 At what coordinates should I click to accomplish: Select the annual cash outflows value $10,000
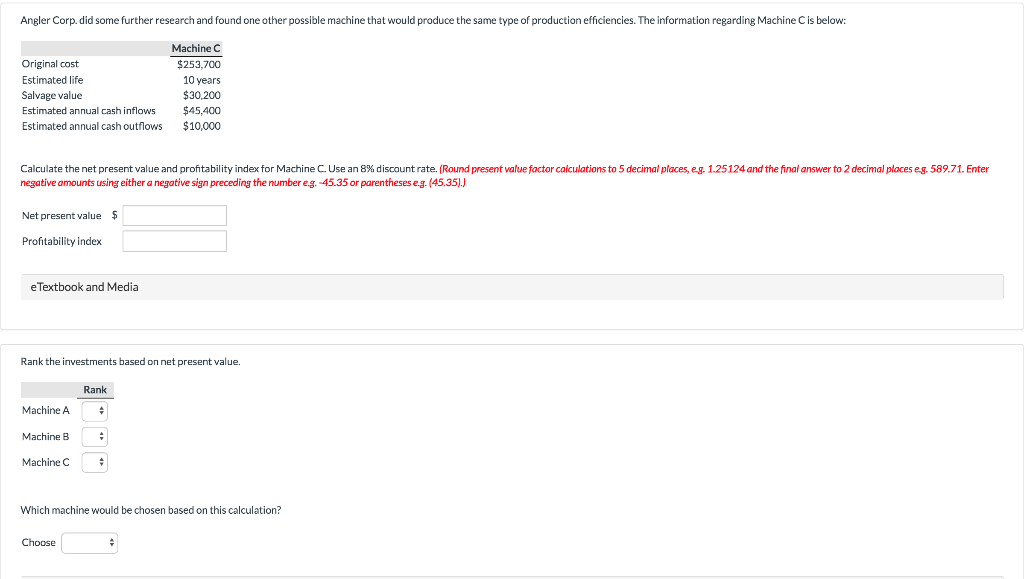(201, 126)
